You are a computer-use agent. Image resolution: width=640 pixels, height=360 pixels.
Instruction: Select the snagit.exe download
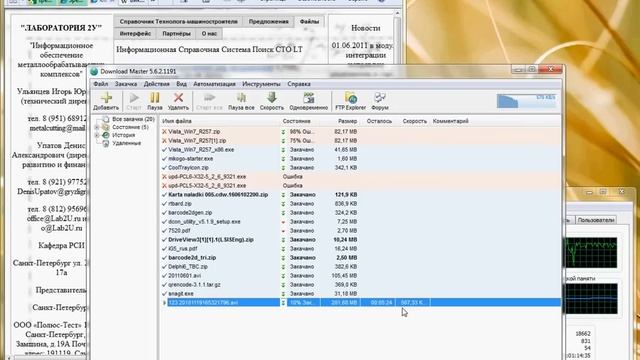(x=360, y=293)
